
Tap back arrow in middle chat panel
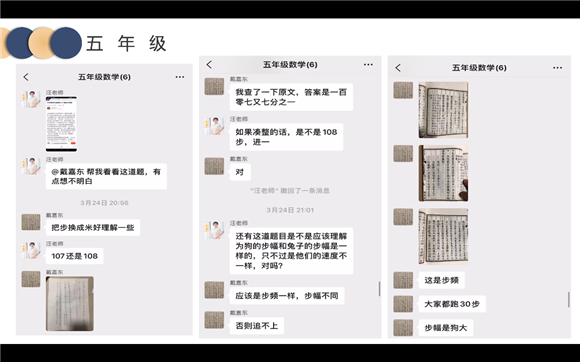click(209, 65)
